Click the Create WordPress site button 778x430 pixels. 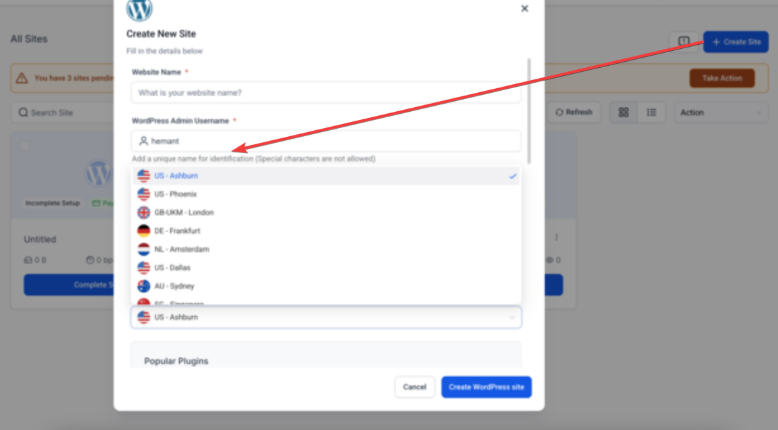[486, 387]
